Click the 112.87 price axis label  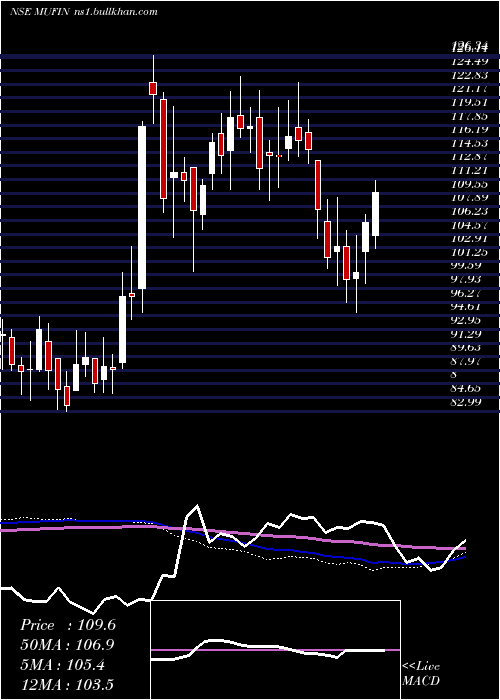(x=470, y=157)
